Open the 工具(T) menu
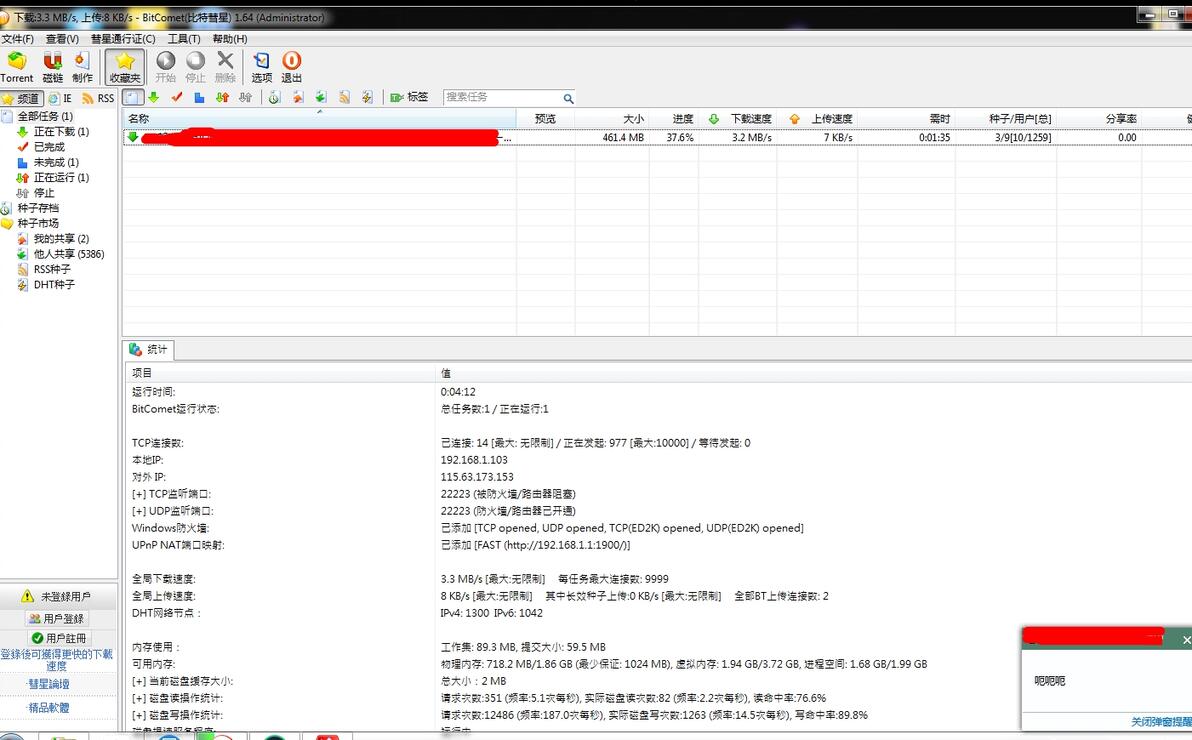1192x740 pixels. [x=184, y=39]
